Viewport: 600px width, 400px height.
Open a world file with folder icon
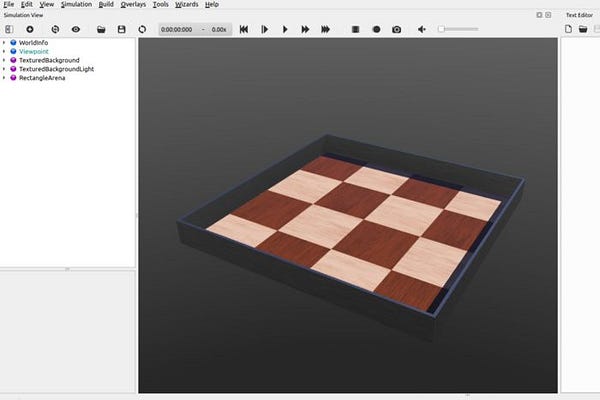click(x=101, y=29)
